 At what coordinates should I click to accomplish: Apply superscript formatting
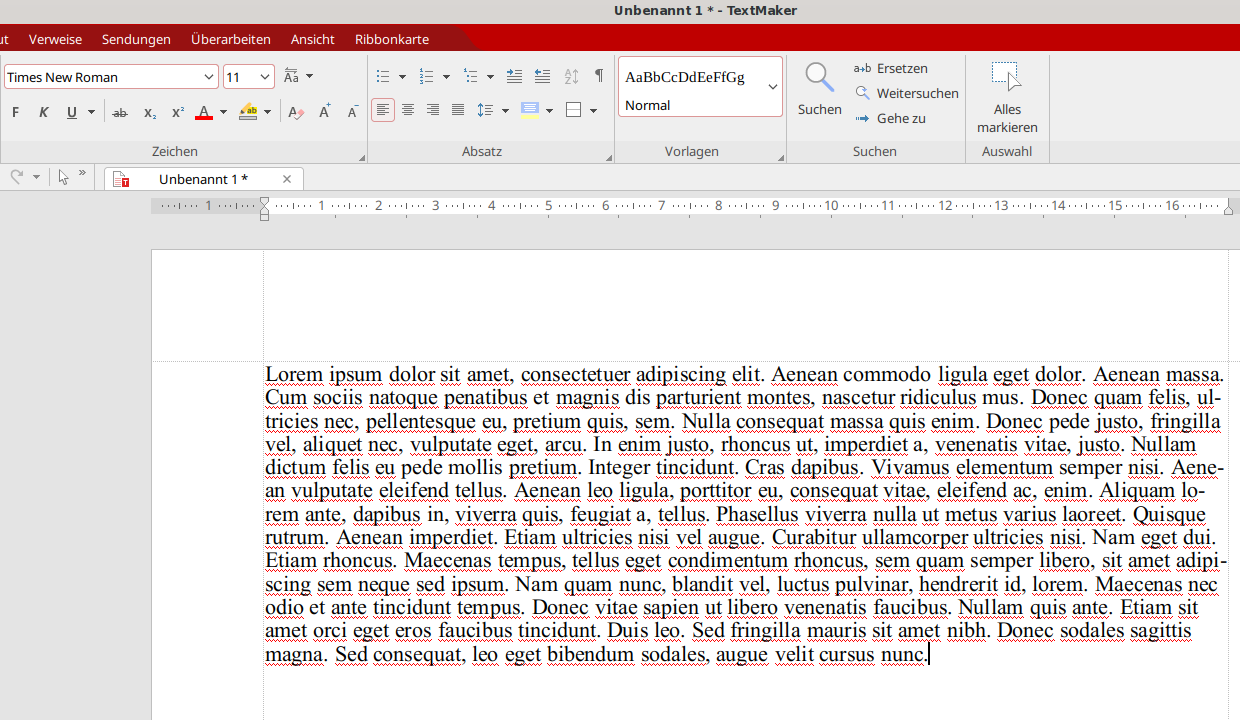[177, 112]
